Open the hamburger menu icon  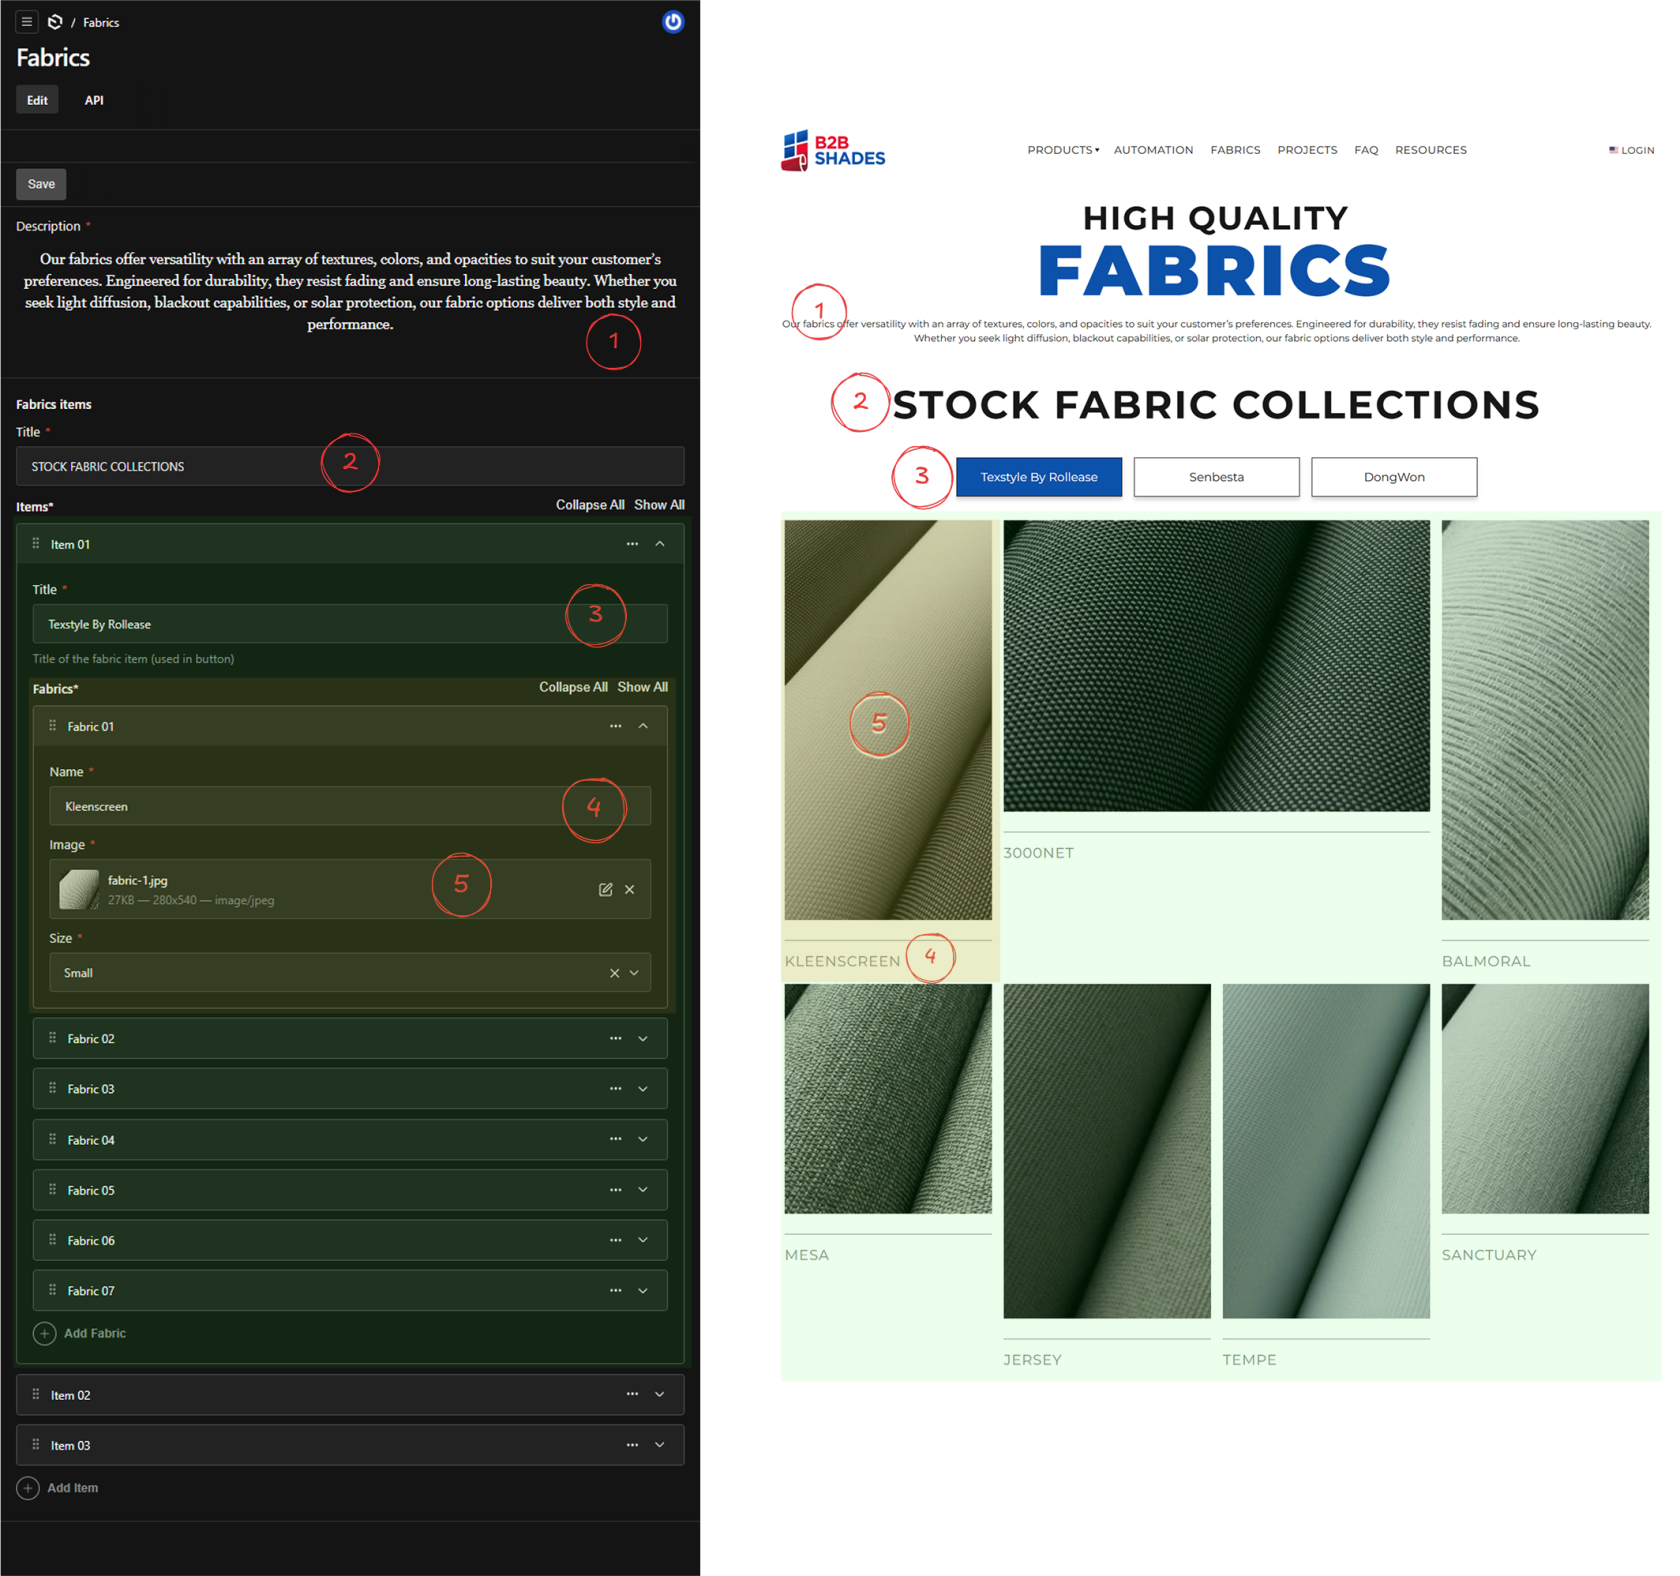tap(27, 22)
